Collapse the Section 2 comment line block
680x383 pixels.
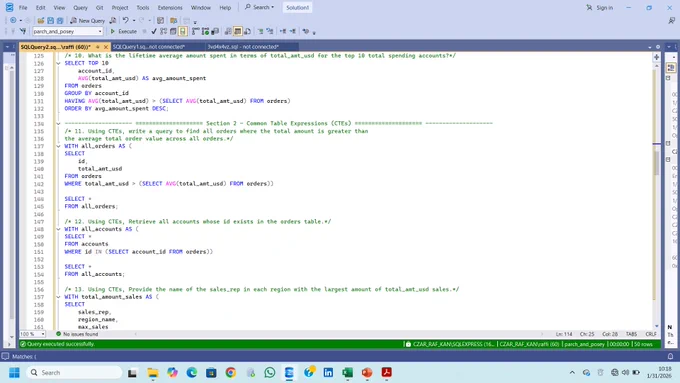click(58, 124)
